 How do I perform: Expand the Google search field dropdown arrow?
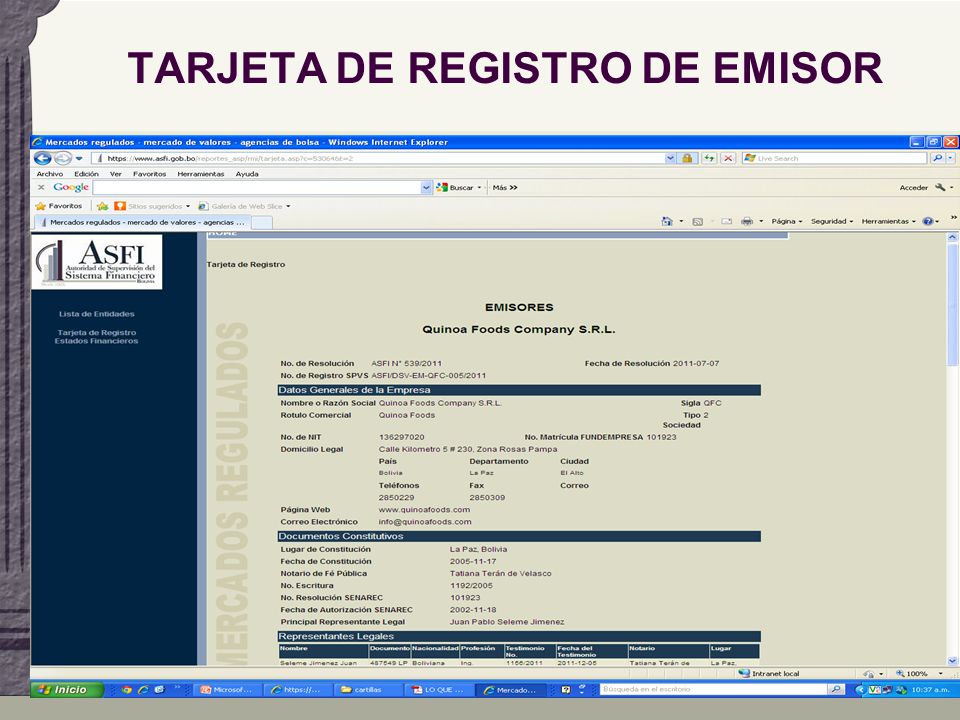coord(427,188)
